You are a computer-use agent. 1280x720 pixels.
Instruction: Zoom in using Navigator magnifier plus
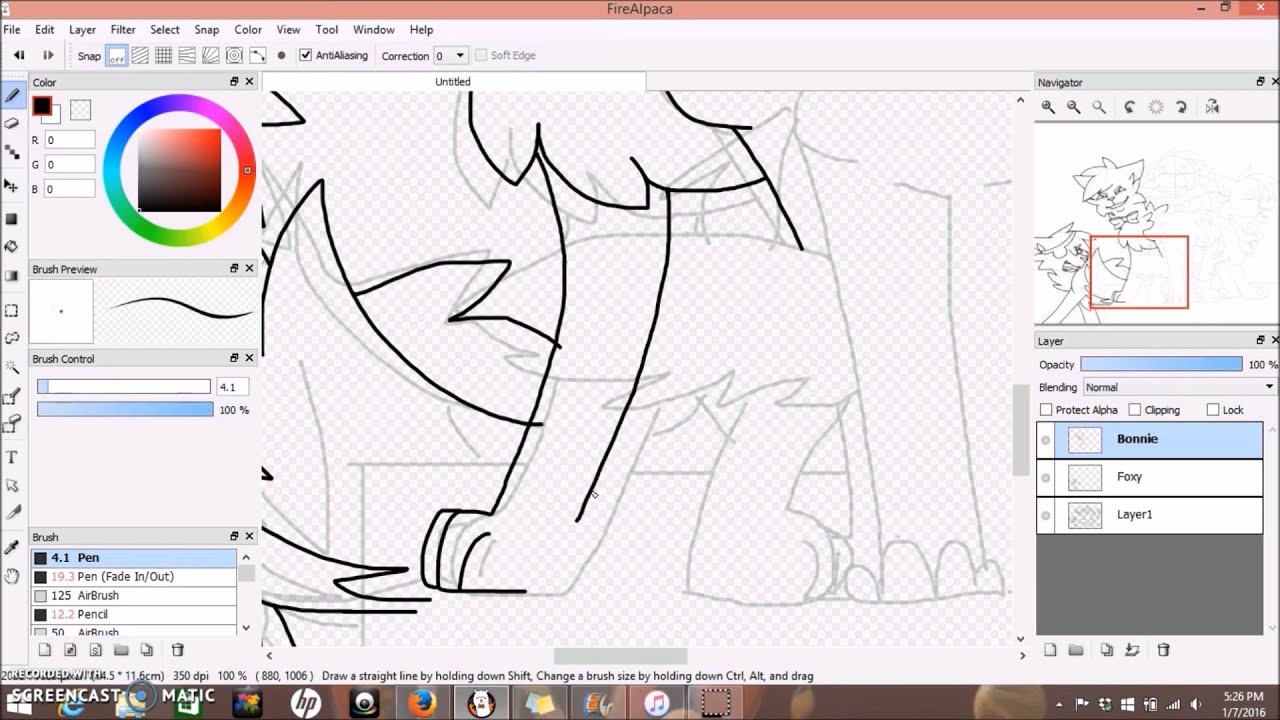pos(1048,107)
